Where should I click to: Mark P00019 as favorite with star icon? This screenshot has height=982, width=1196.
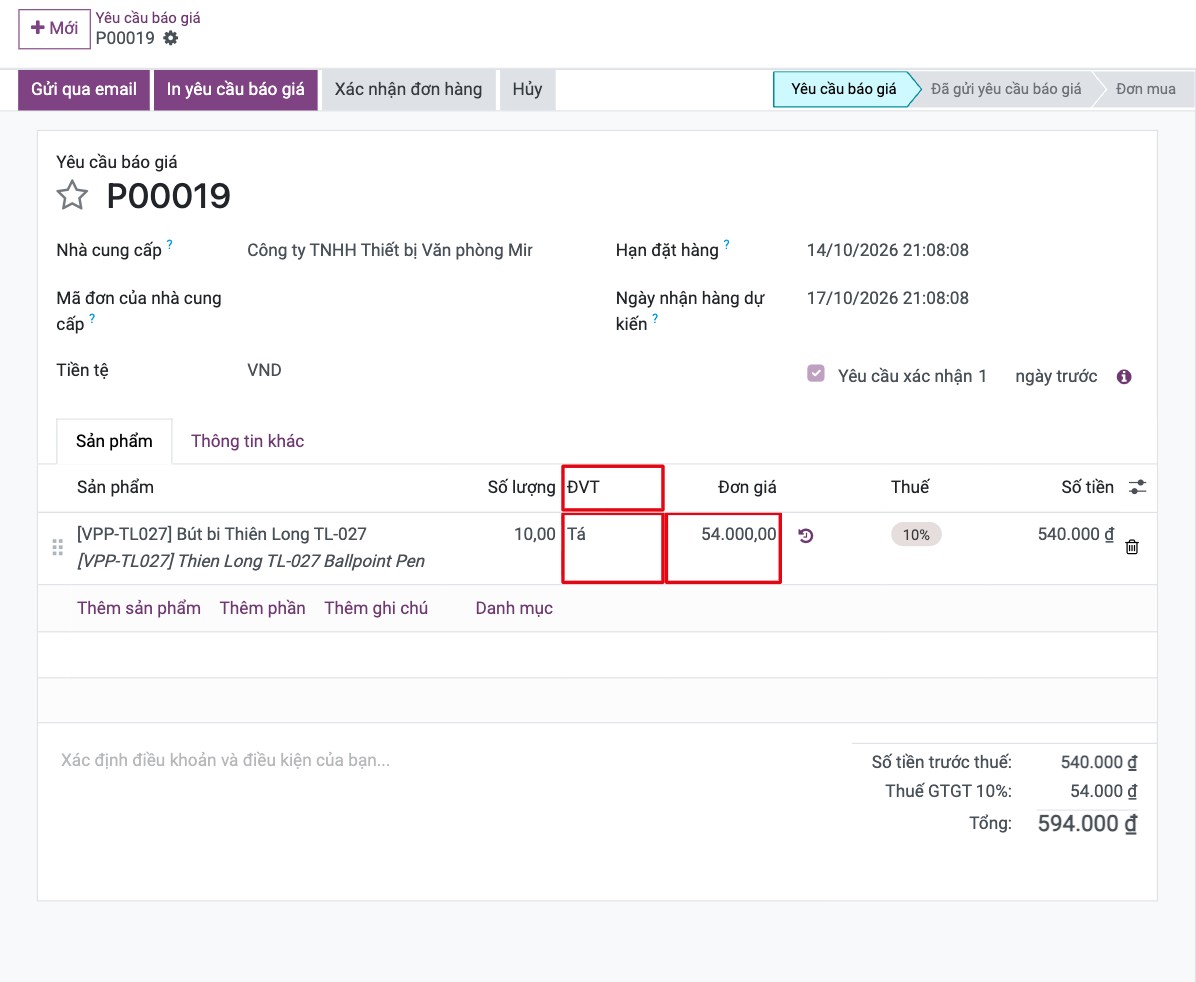(x=72, y=195)
